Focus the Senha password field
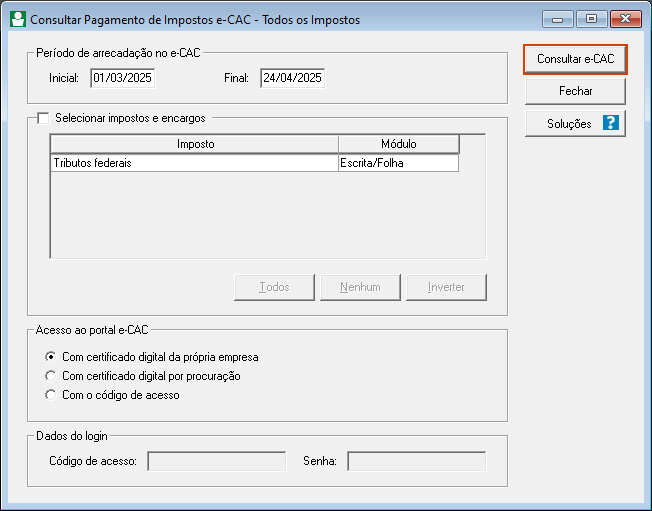This screenshot has height=511, width=652. 417,461
